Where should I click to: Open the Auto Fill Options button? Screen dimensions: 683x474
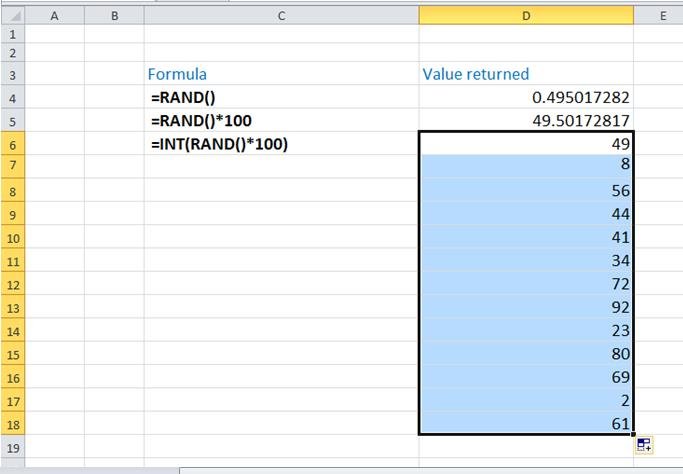[x=645, y=446]
